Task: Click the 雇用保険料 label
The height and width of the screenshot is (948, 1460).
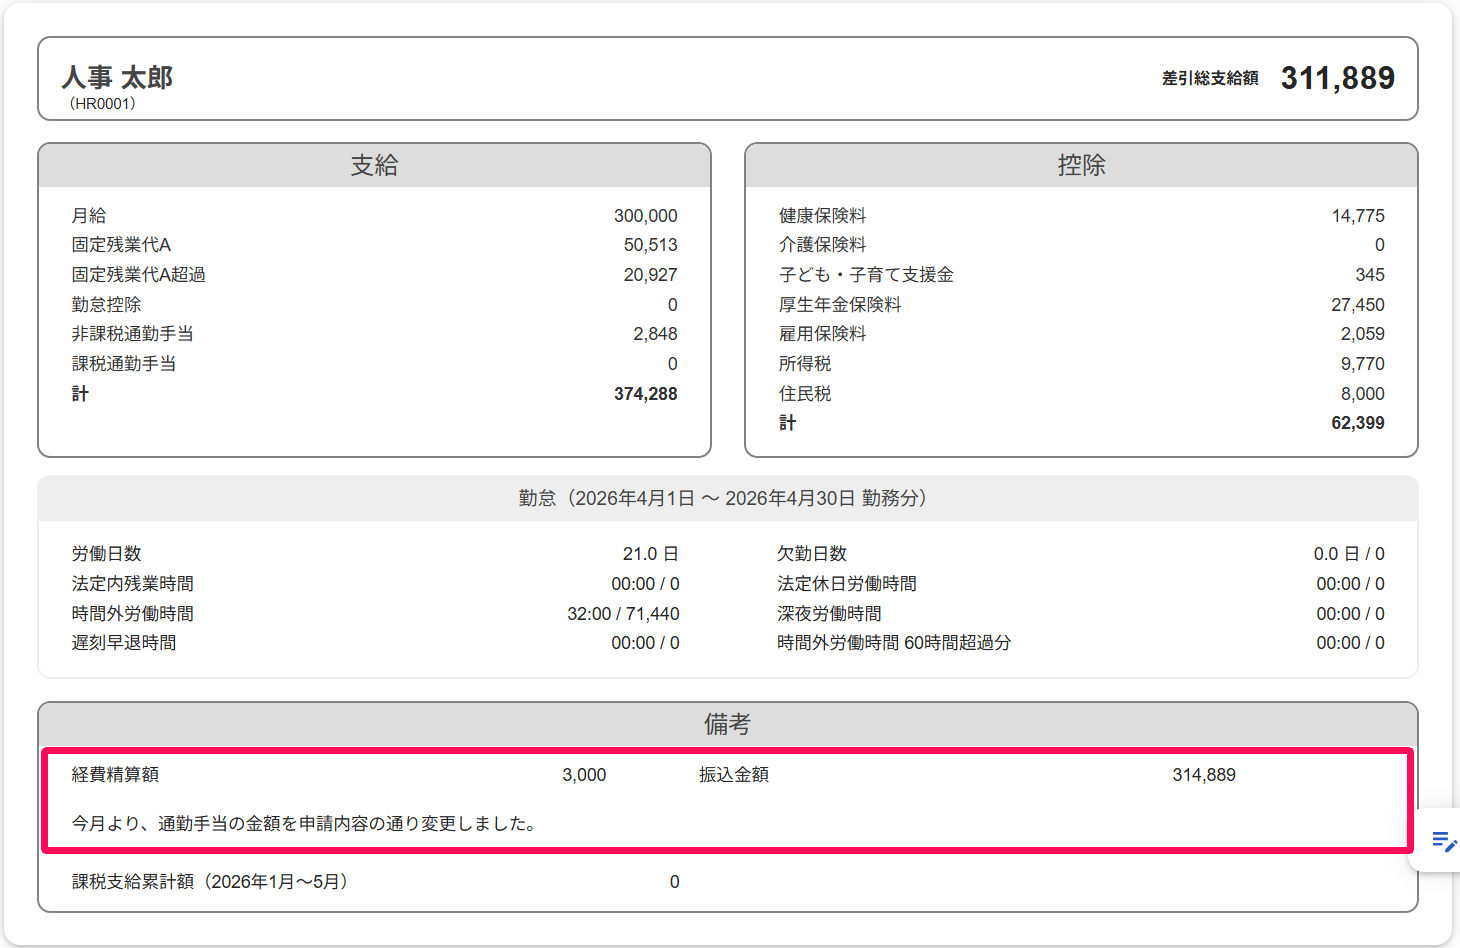Action: [822, 333]
